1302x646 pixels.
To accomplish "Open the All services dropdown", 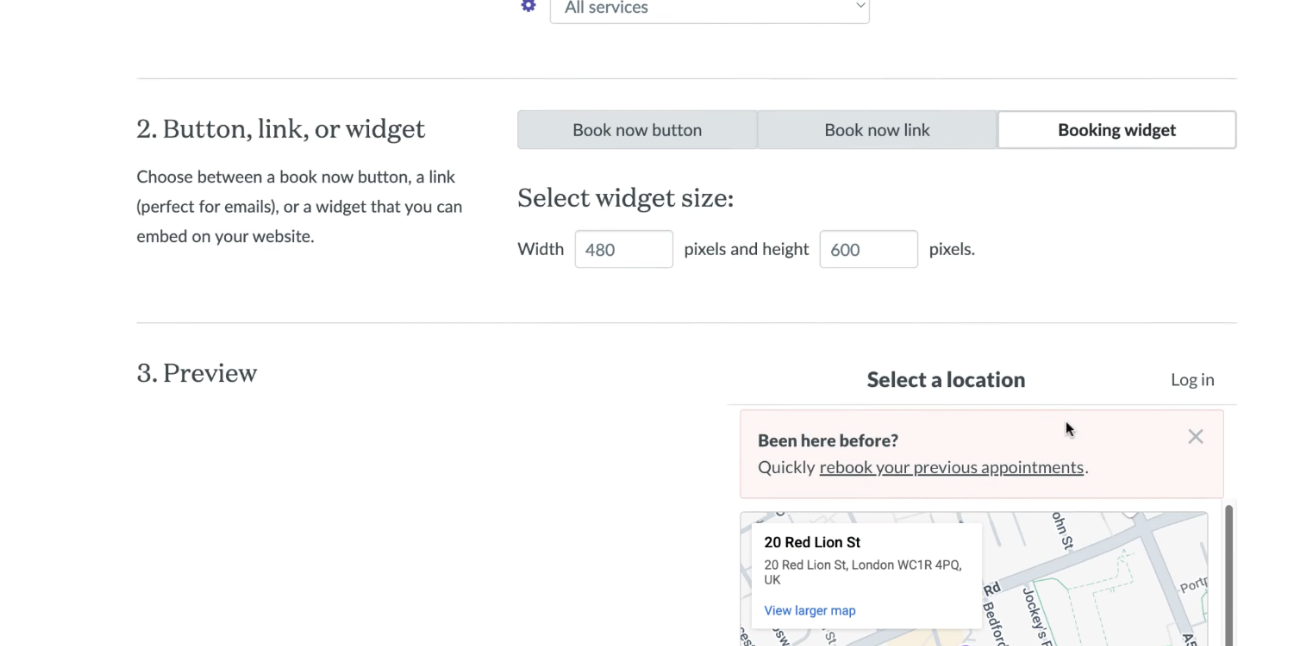I will point(709,8).
